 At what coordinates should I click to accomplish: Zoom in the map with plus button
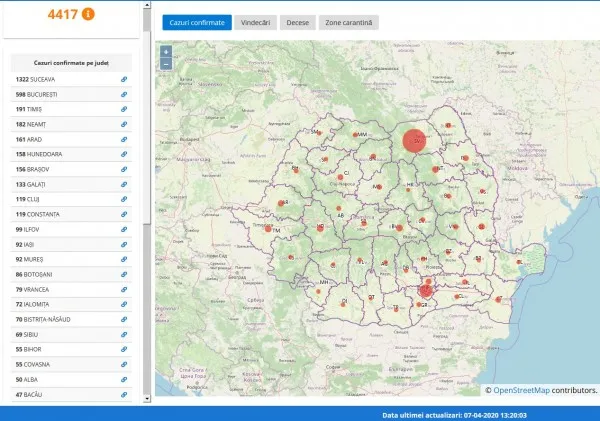(x=166, y=52)
